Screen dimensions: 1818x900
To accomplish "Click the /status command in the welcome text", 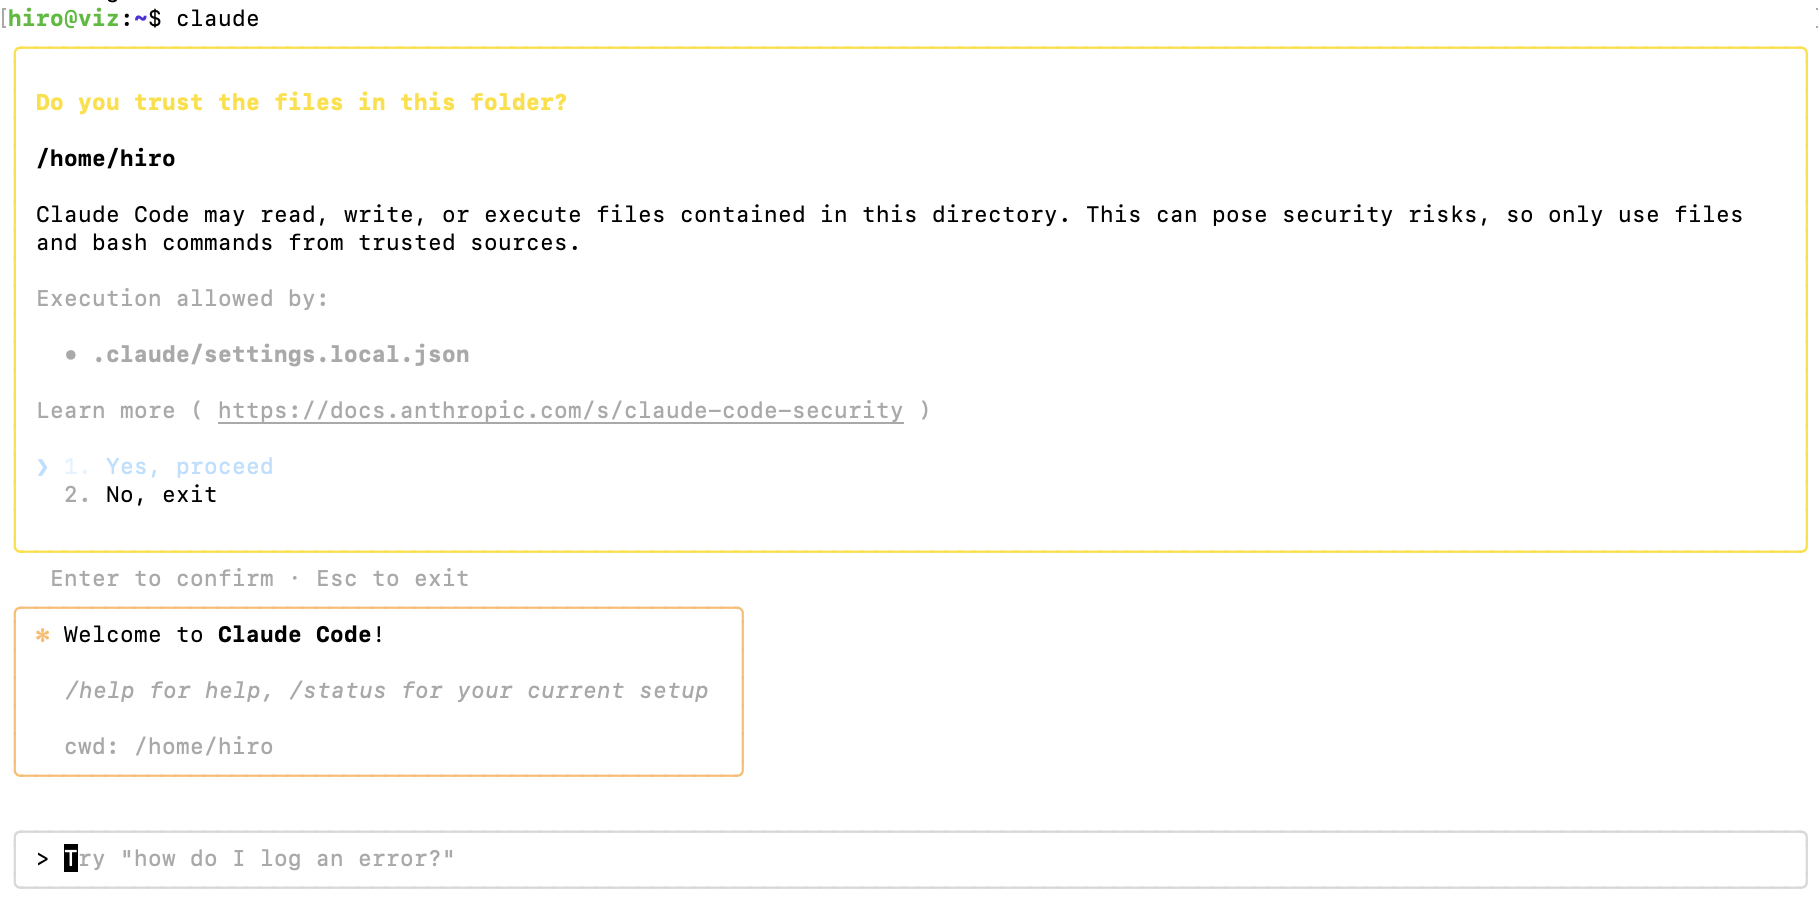I will coord(337,691).
